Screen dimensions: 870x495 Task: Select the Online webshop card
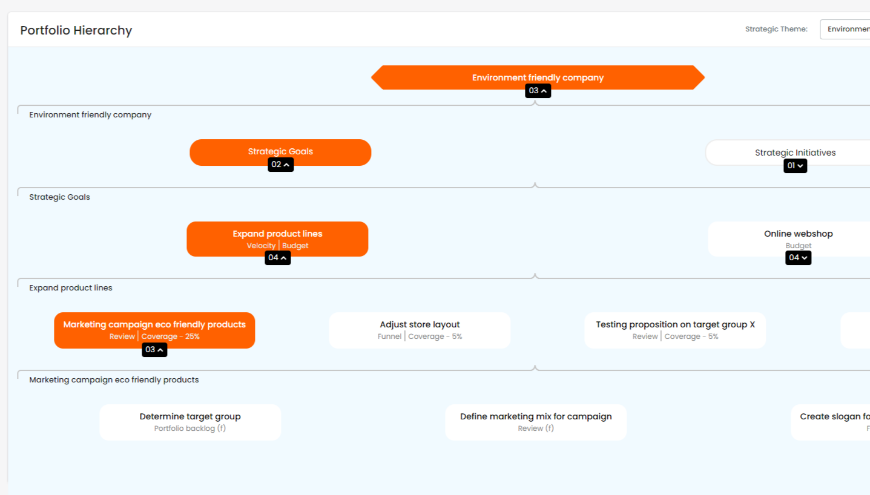pyautogui.click(x=789, y=239)
